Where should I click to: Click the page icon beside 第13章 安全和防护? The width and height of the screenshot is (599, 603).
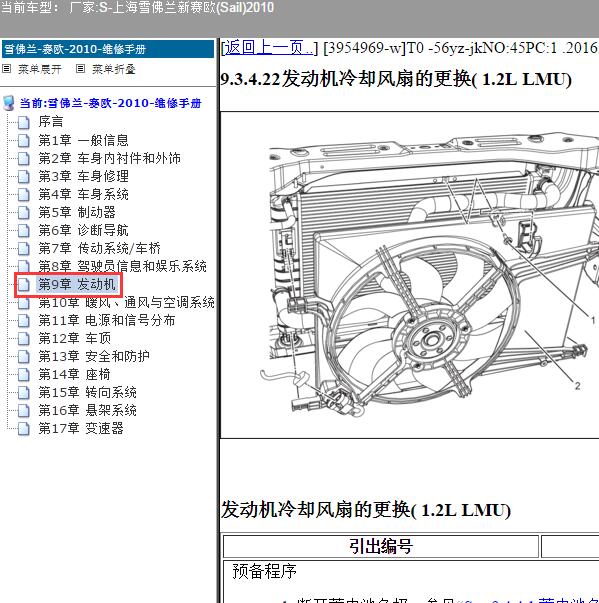point(24,356)
